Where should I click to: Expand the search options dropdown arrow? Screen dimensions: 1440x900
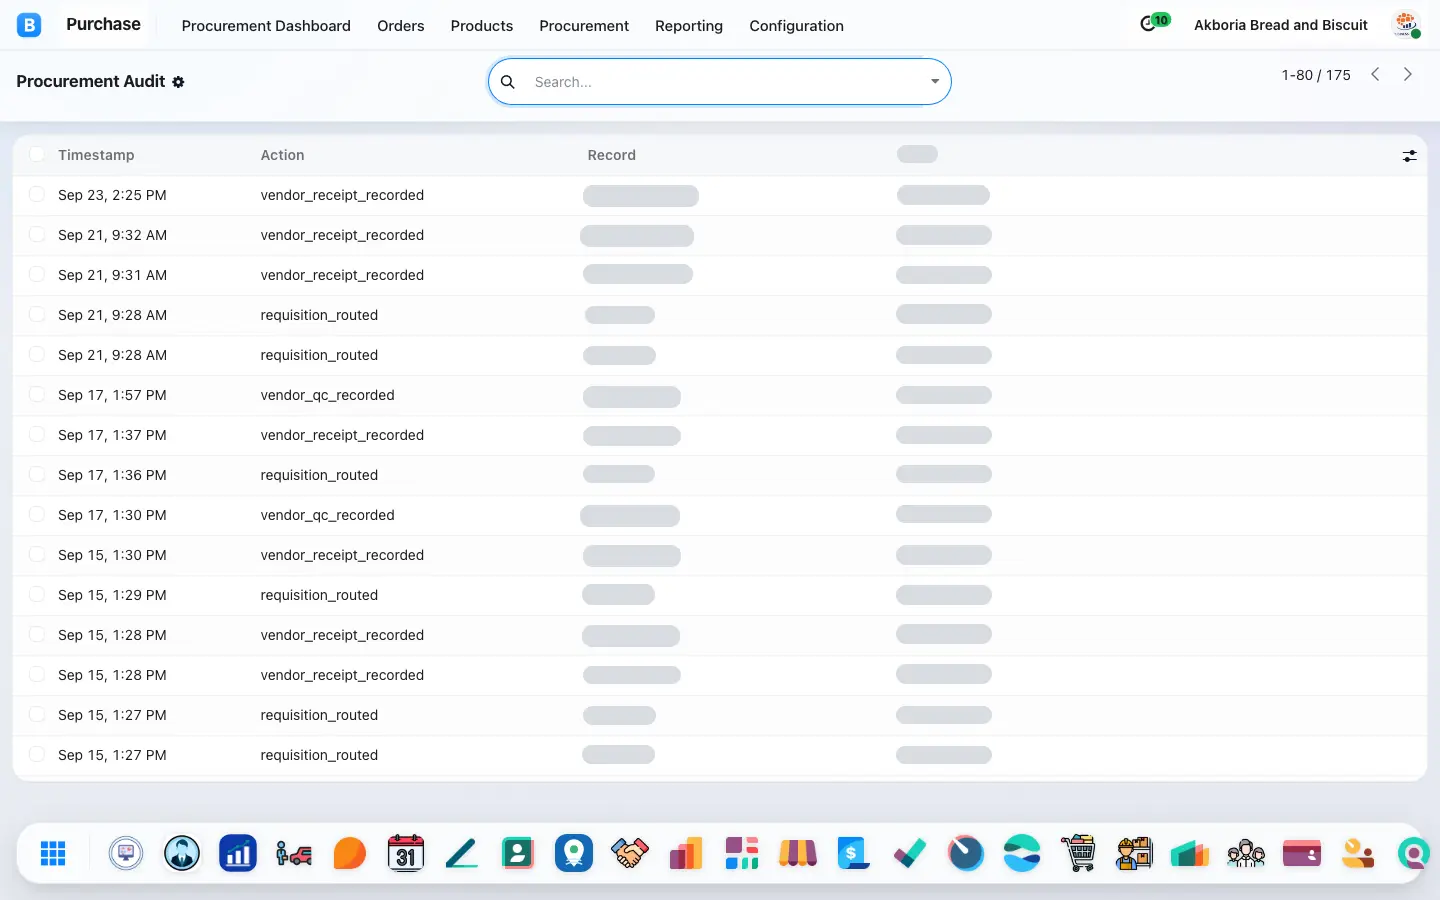[935, 82]
